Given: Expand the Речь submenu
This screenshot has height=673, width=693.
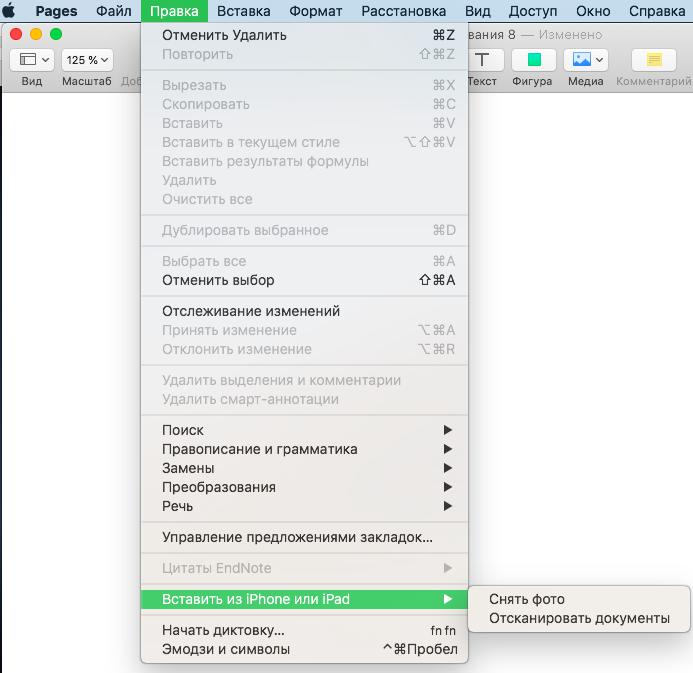Looking at the screenshot, I should 304,506.
